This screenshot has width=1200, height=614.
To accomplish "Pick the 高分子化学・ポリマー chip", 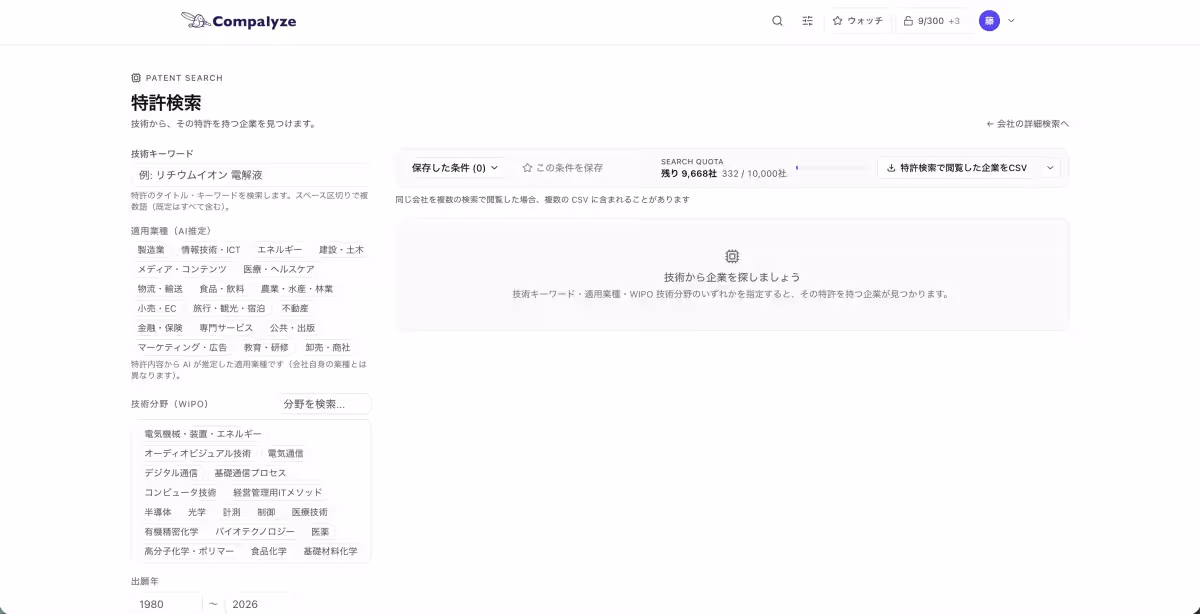I will pyautogui.click(x=189, y=551).
